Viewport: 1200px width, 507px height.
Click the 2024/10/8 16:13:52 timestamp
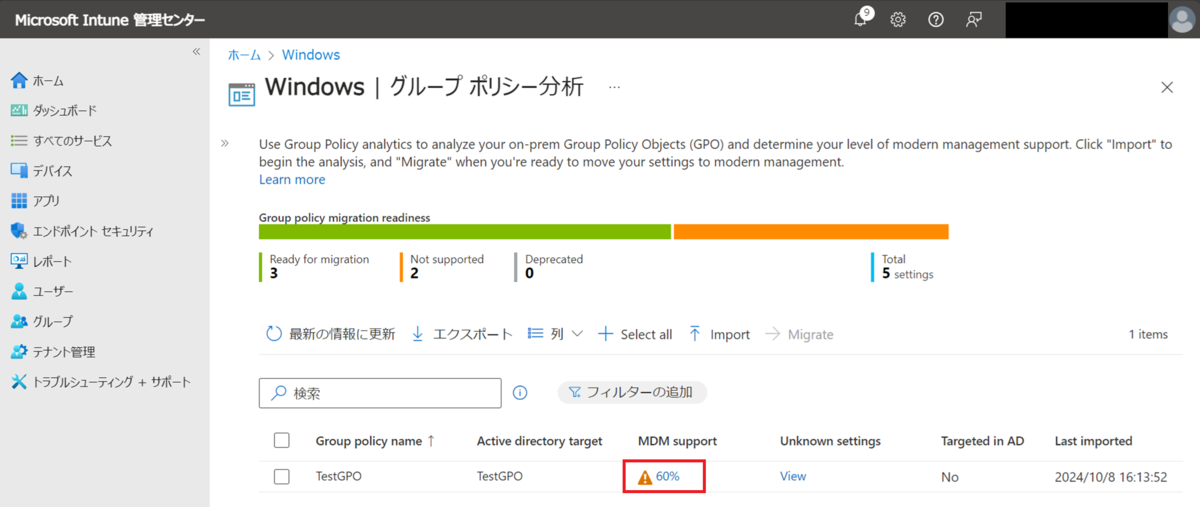click(x=1111, y=477)
